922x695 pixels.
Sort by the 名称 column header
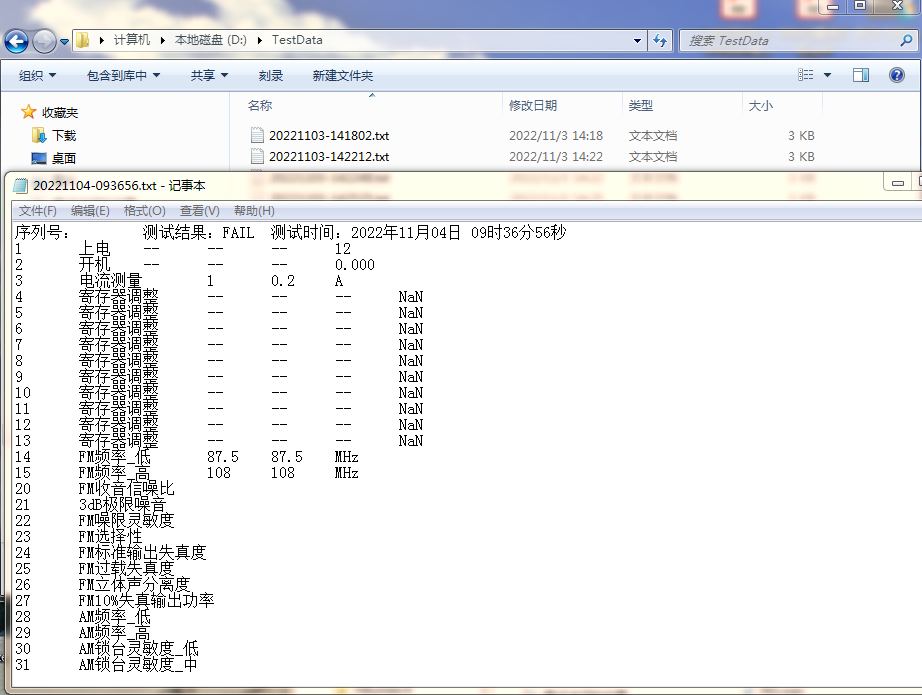point(260,105)
